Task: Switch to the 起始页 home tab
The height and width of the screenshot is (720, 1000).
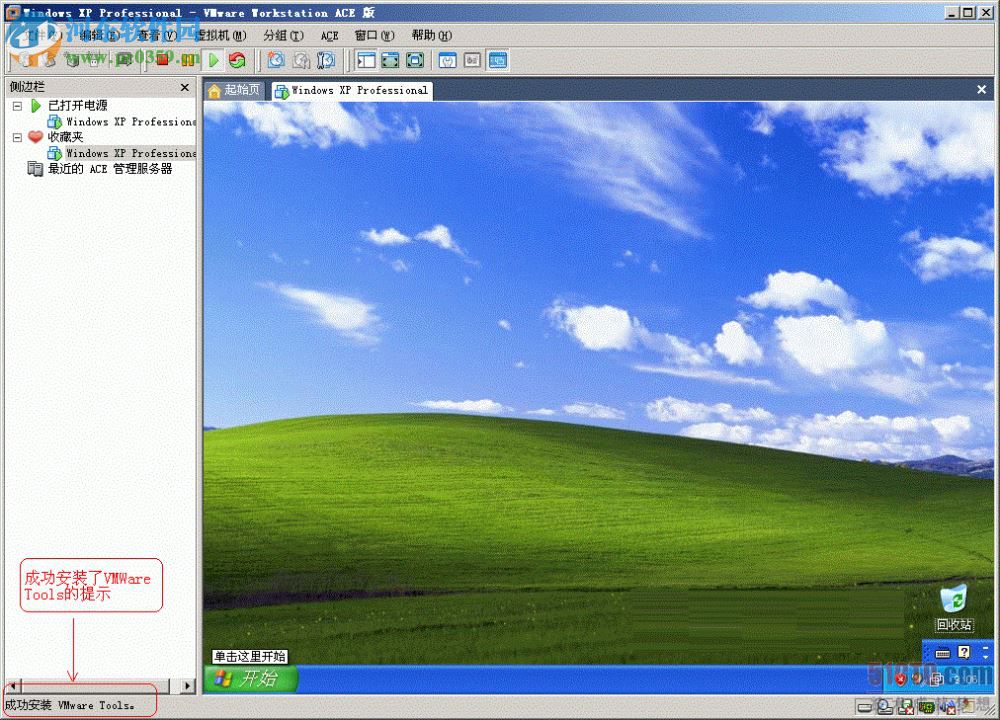Action: coord(233,90)
